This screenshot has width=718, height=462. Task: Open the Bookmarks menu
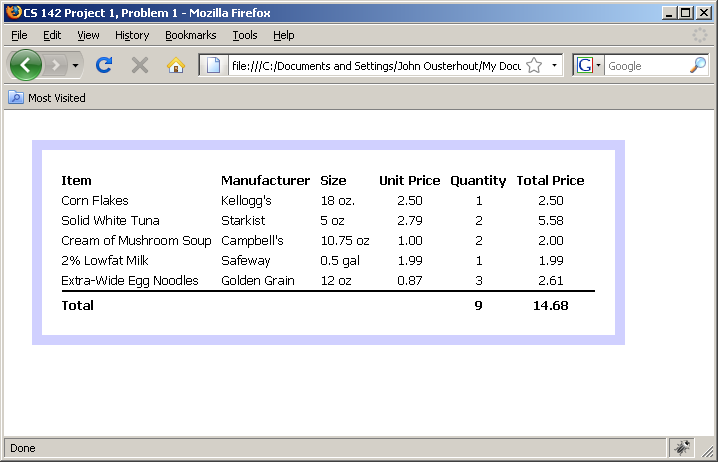click(190, 35)
